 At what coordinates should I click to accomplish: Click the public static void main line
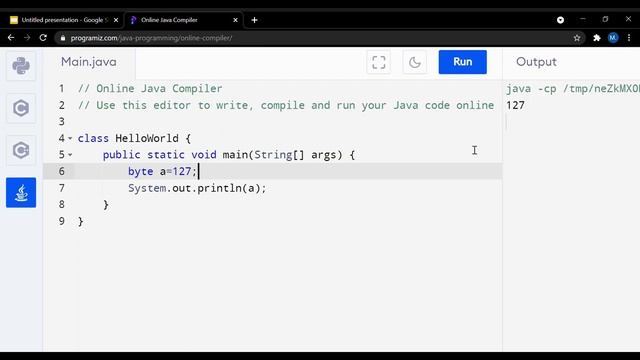[229, 155]
